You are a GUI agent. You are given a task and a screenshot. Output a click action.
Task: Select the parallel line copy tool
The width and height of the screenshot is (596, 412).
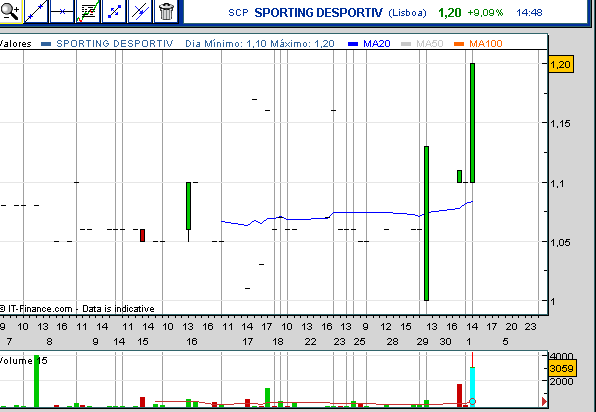[140, 11]
